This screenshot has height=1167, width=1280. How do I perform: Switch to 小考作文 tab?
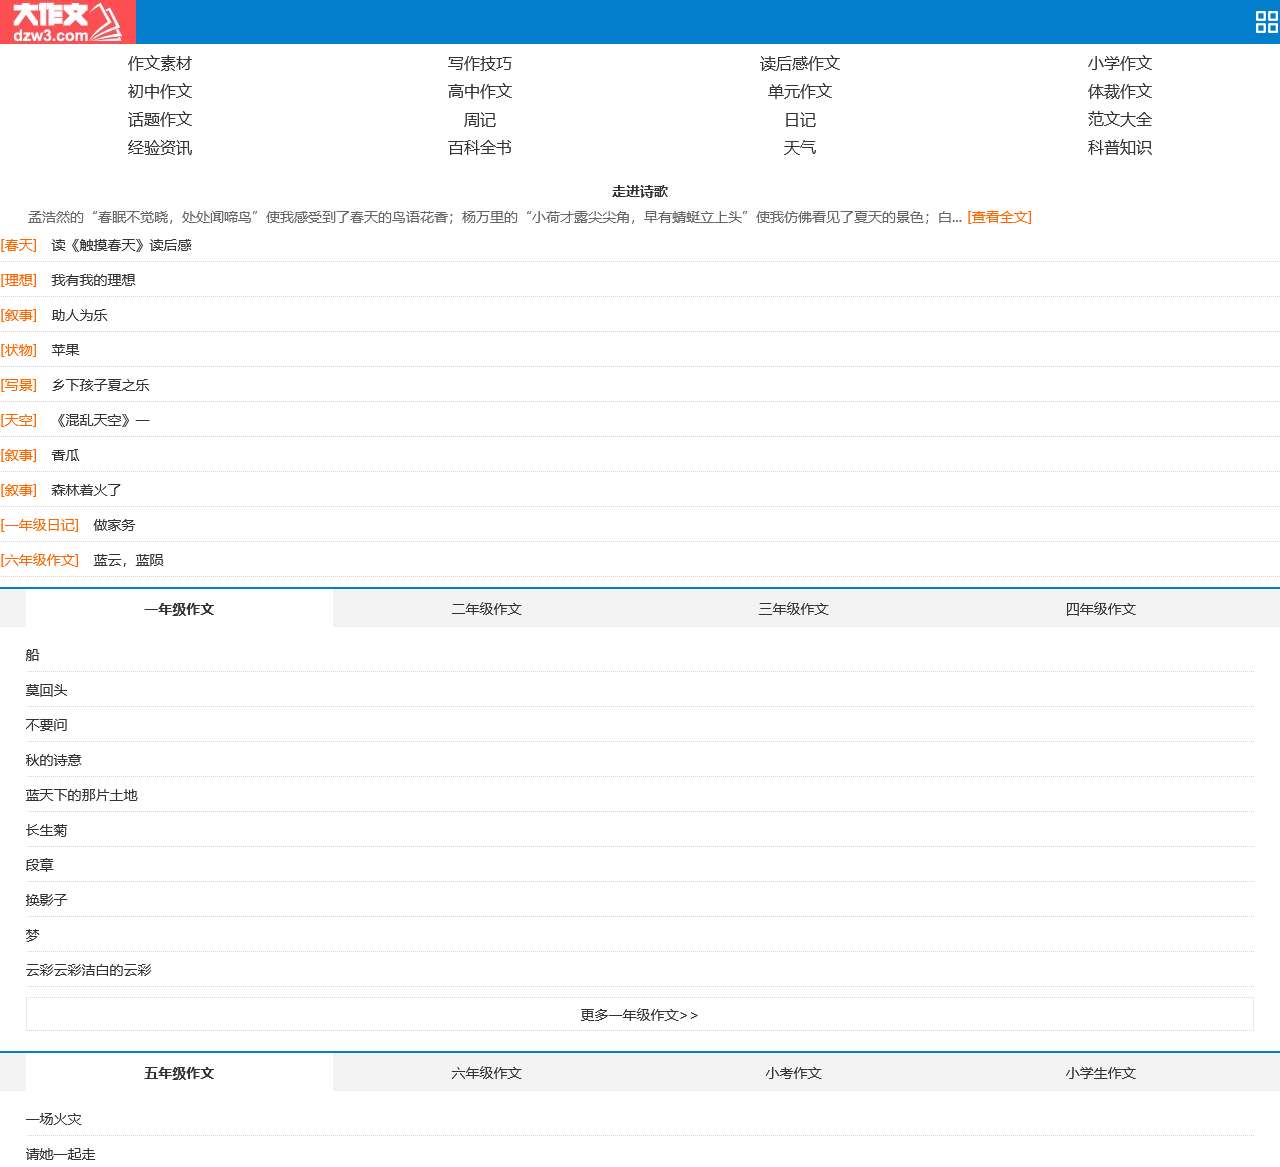point(793,1073)
